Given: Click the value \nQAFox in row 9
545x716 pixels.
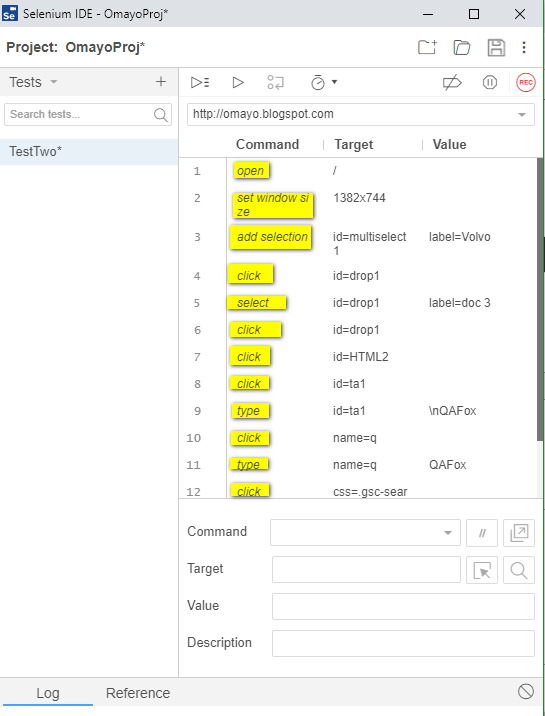Looking at the screenshot, I should pos(452,411).
